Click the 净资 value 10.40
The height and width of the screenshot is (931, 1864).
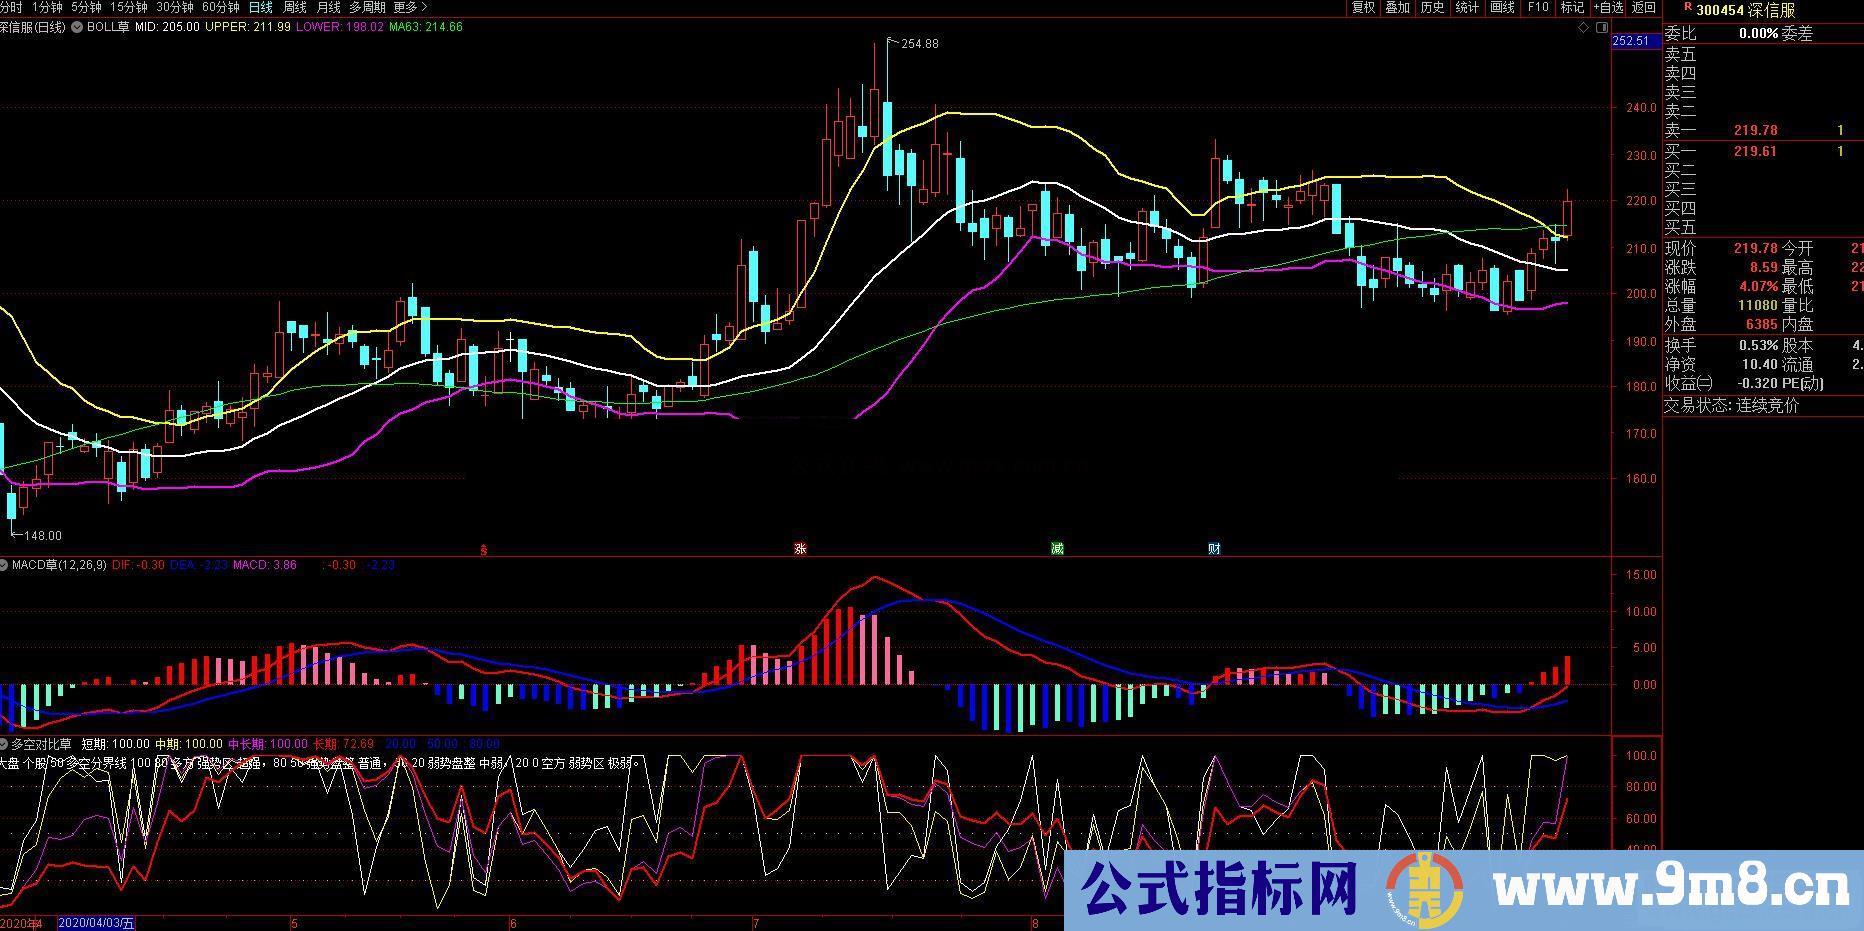(1760, 364)
